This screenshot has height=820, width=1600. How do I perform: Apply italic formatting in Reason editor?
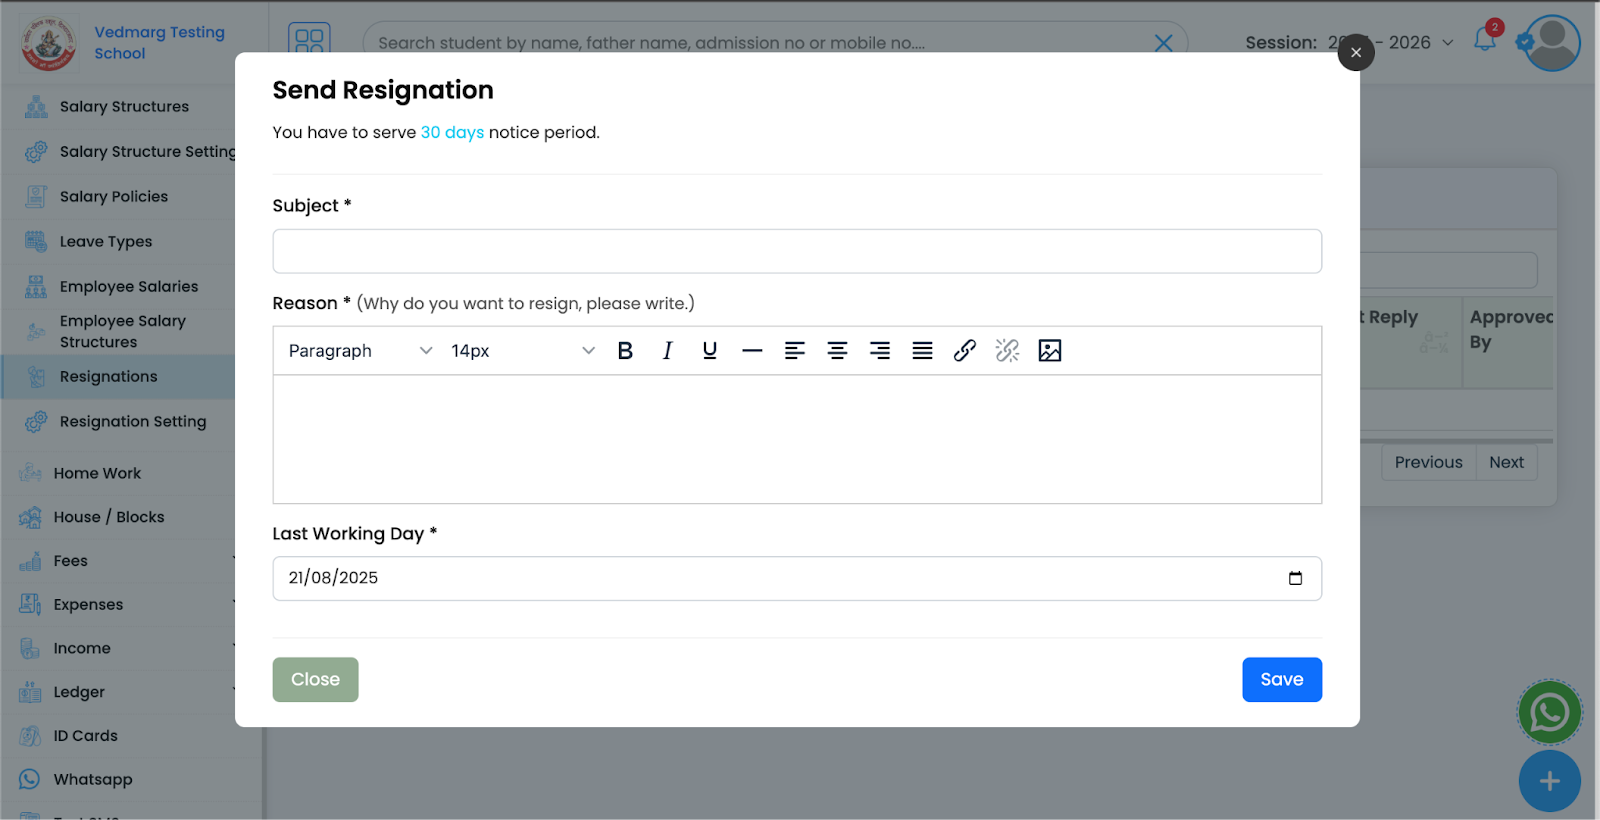pos(667,351)
